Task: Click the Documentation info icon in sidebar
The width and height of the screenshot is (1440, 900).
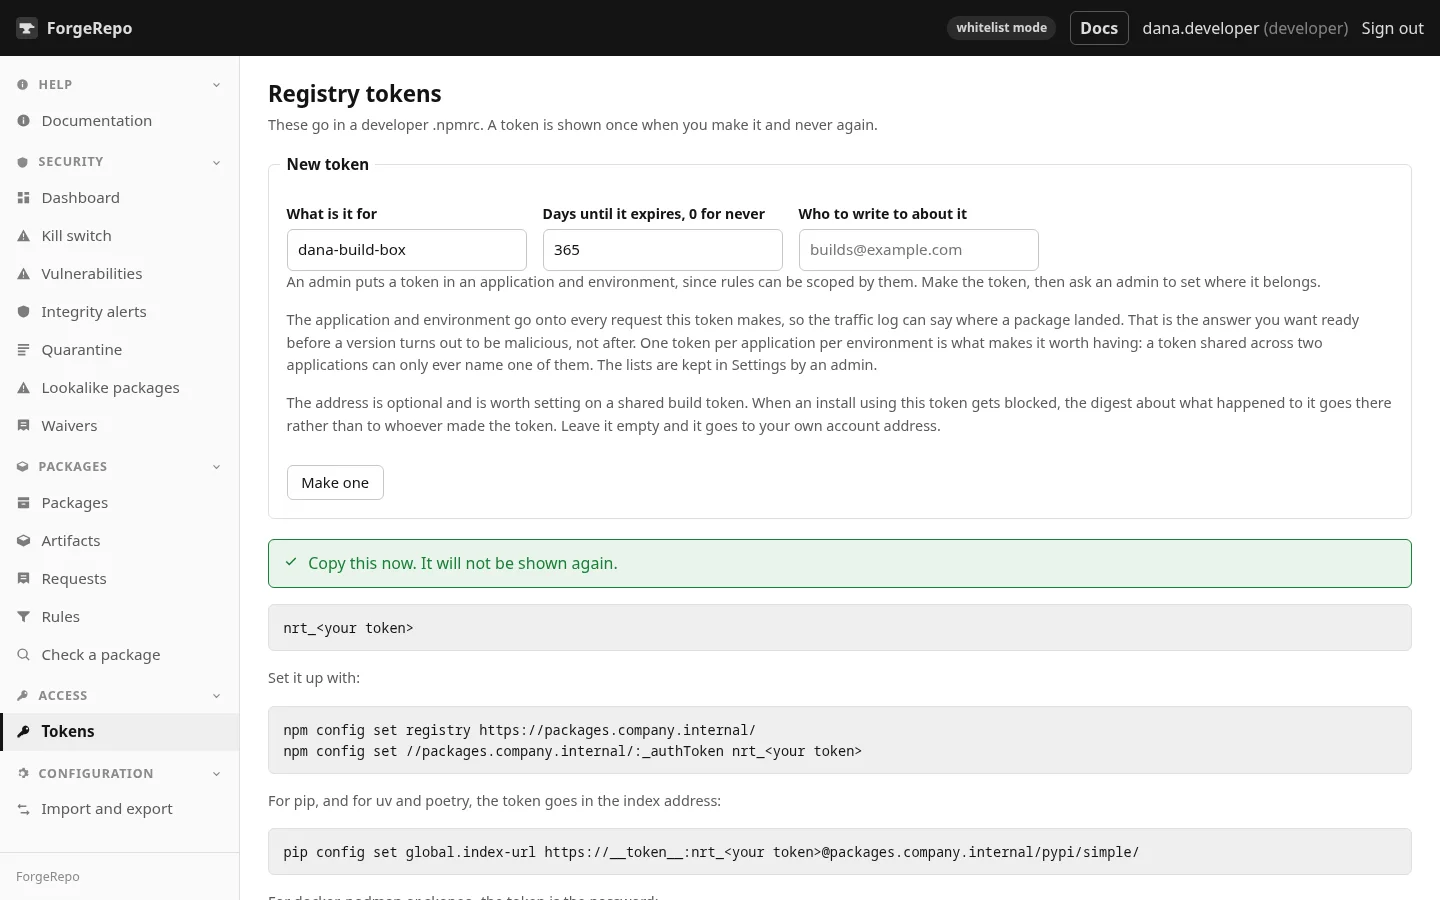Action: 23,121
